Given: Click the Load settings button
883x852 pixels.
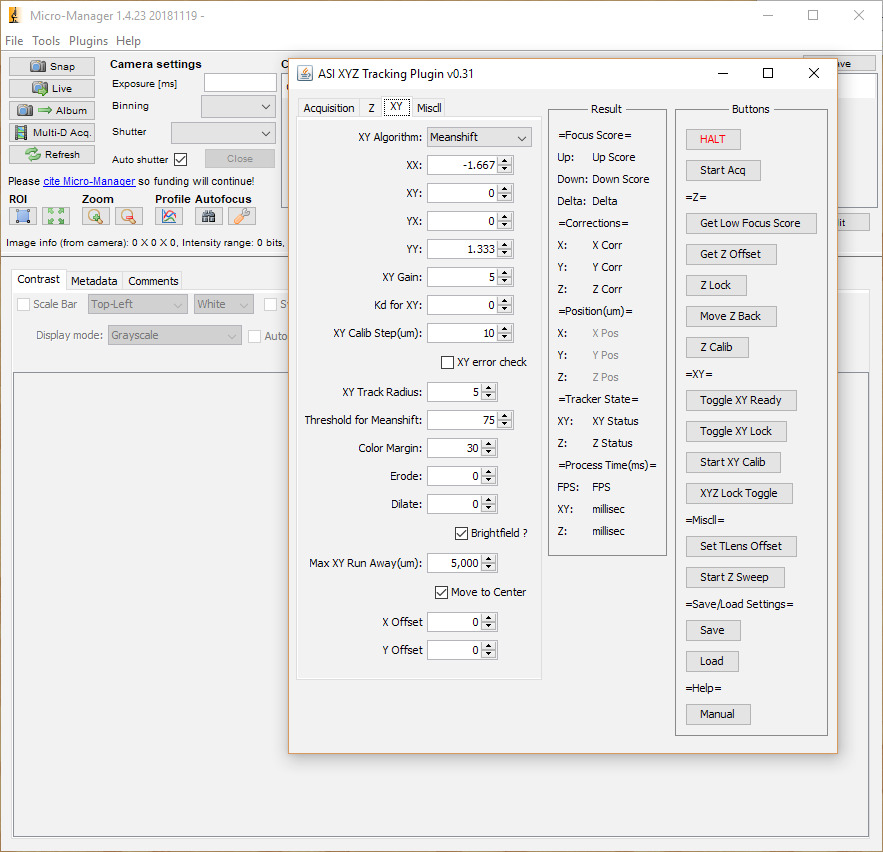Looking at the screenshot, I should coord(712,662).
